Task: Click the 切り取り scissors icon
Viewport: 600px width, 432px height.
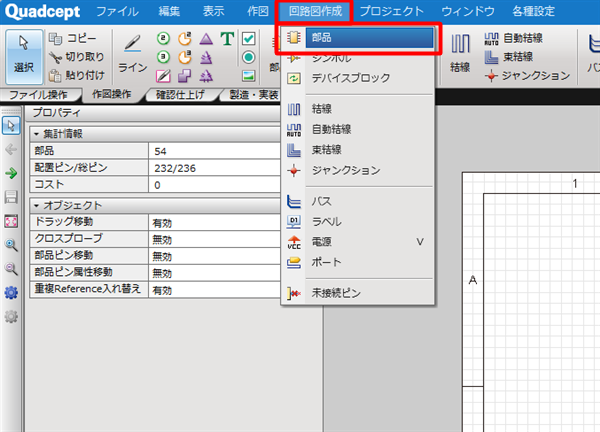Action: [55, 57]
